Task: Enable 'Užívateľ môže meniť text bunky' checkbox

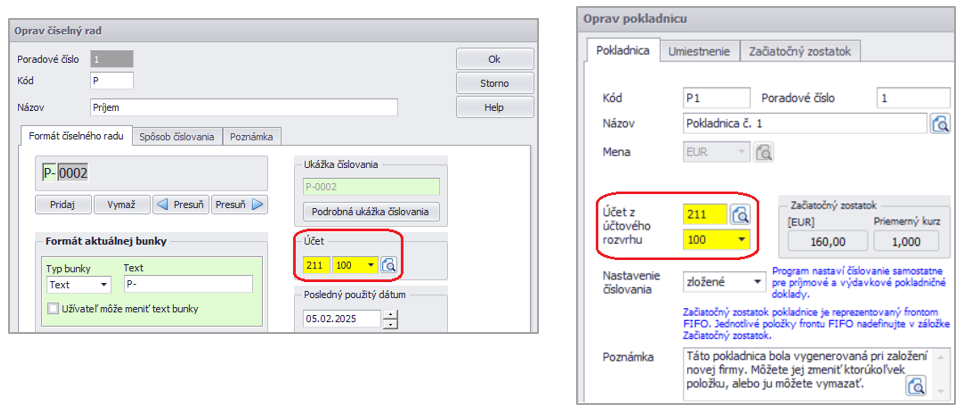Action: click(54, 310)
